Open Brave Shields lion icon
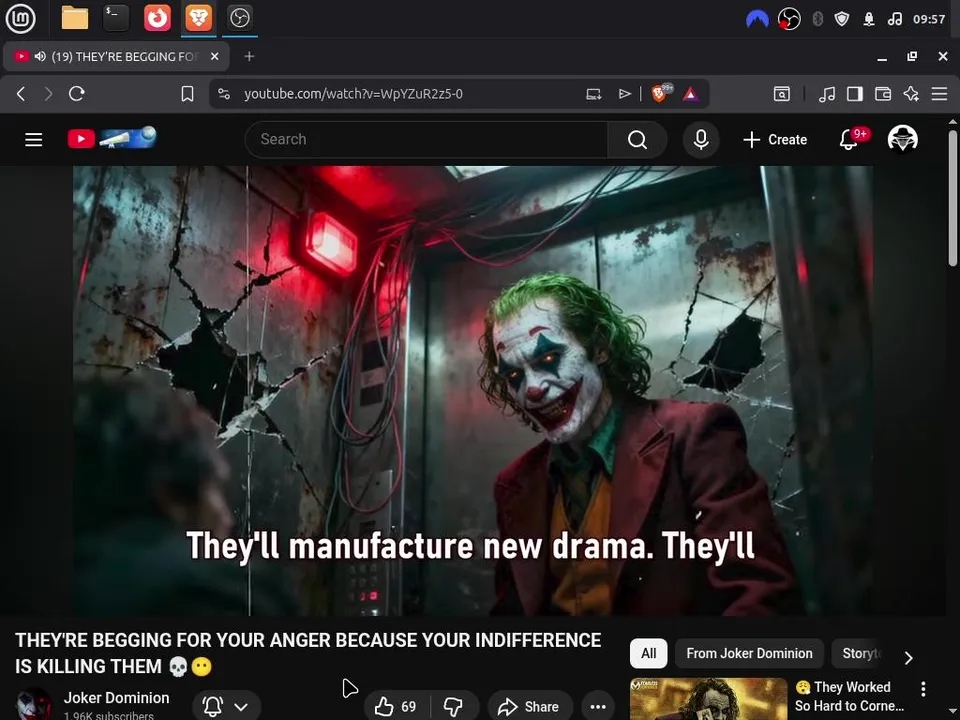Screen dimensions: 960x720 pyautogui.click(x=661, y=93)
